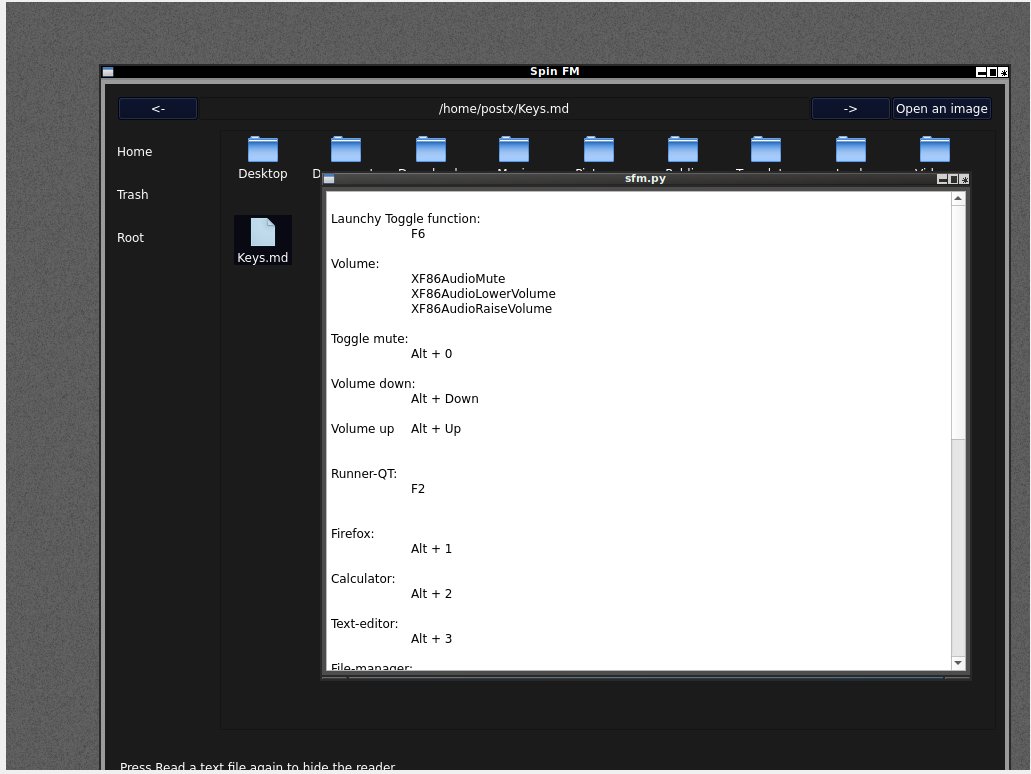The image size is (1031, 774).
Task: Open the Spin FM window menu icon
Action: click(x=108, y=72)
